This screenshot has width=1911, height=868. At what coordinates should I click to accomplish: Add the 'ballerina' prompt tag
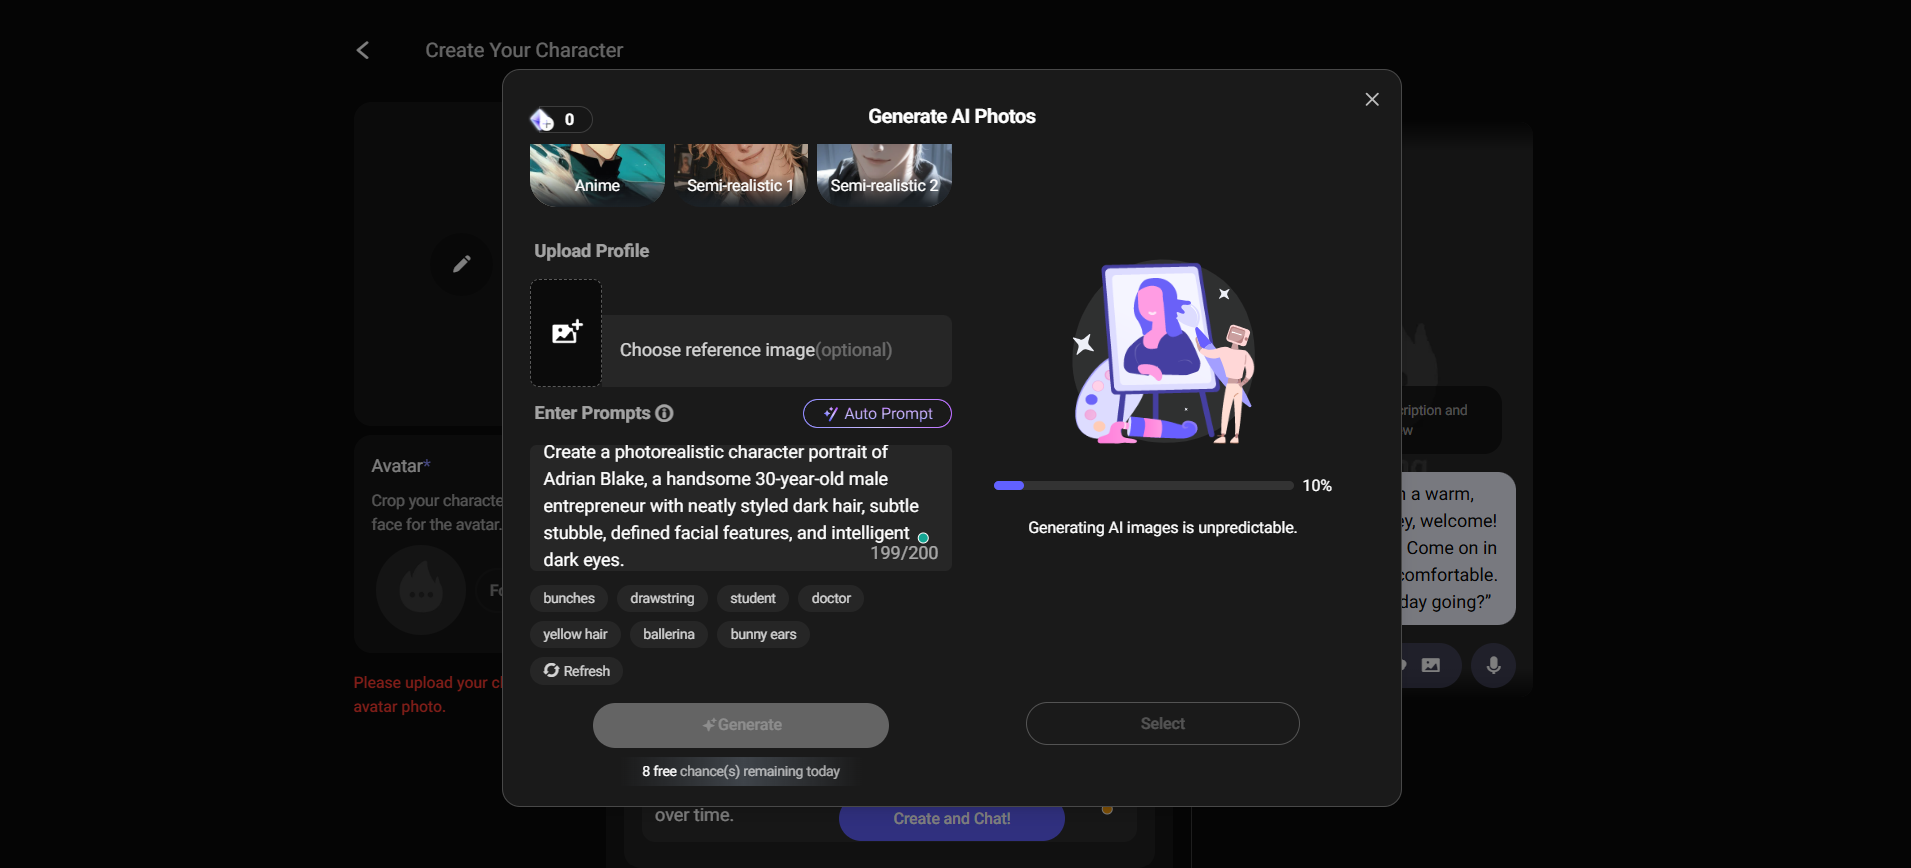point(669,634)
